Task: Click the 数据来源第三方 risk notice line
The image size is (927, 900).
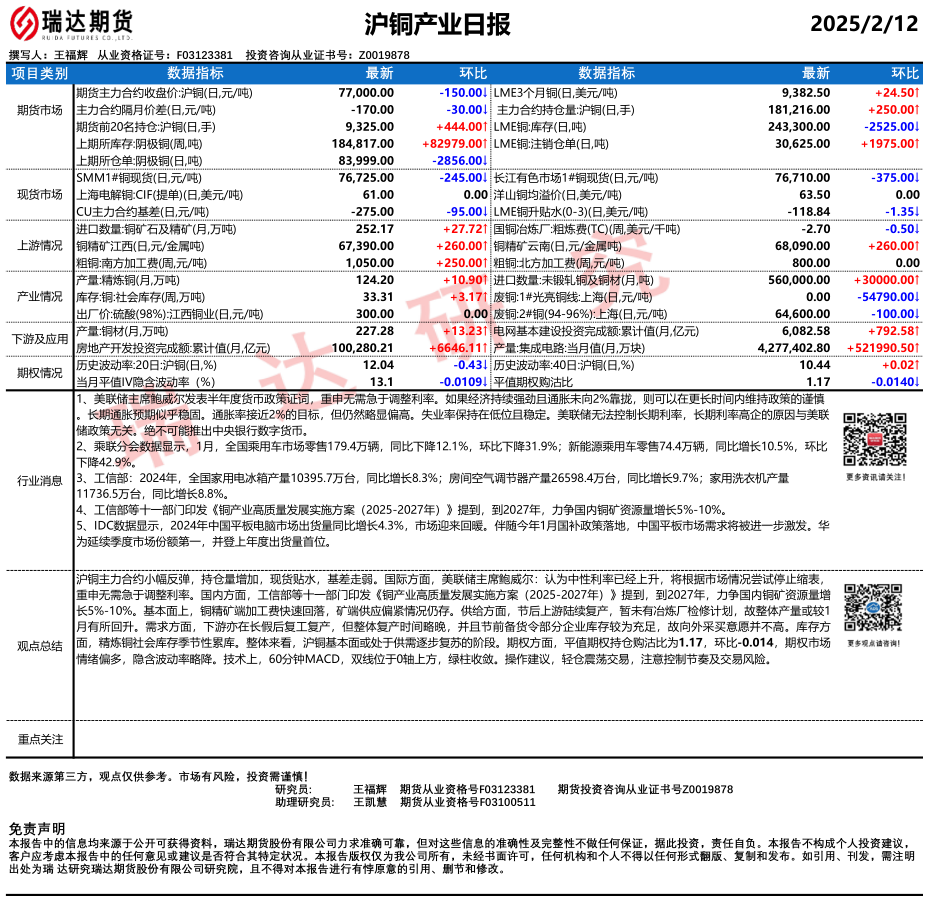Action: (158, 776)
